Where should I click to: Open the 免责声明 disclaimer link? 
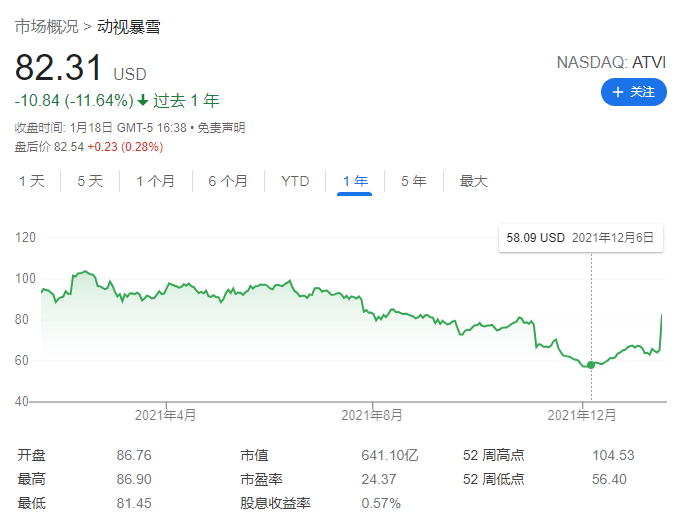pos(222,128)
